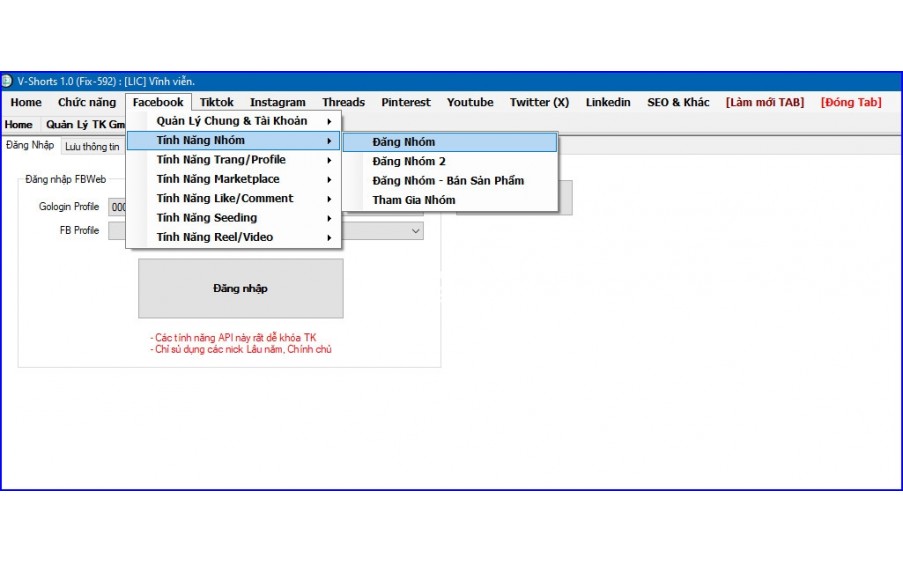Switch to Quản Lý TK tab
903x563 pixels.
tap(85, 124)
